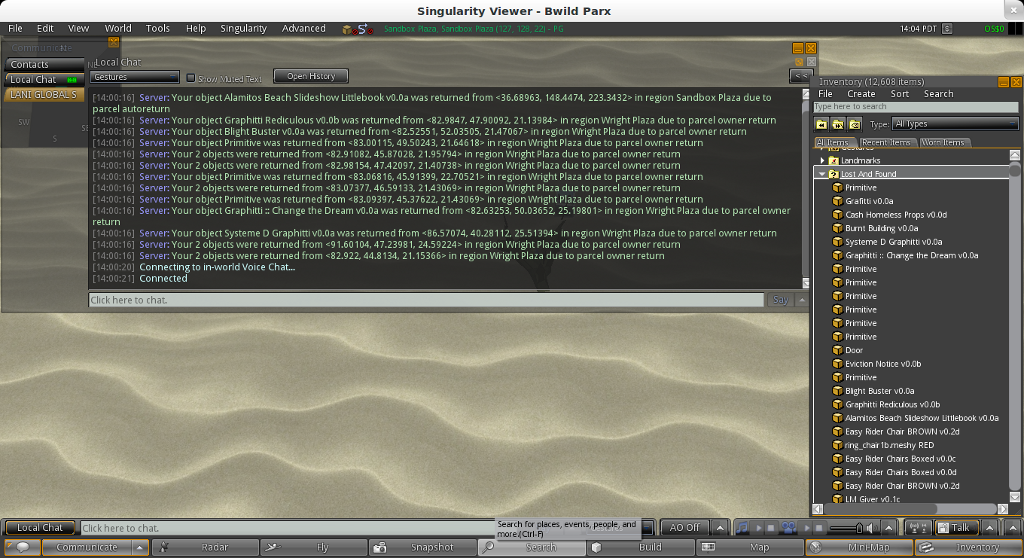Open the Inventory Create menu
The height and width of the screenshot is (558, 1024).
pos(861,94)
